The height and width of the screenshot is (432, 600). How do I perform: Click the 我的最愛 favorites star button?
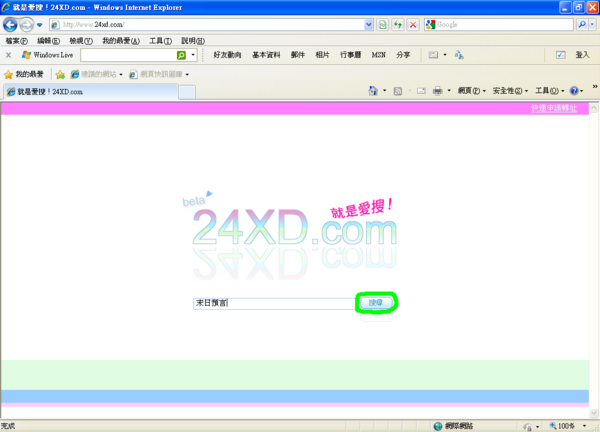tap(24, 74)
